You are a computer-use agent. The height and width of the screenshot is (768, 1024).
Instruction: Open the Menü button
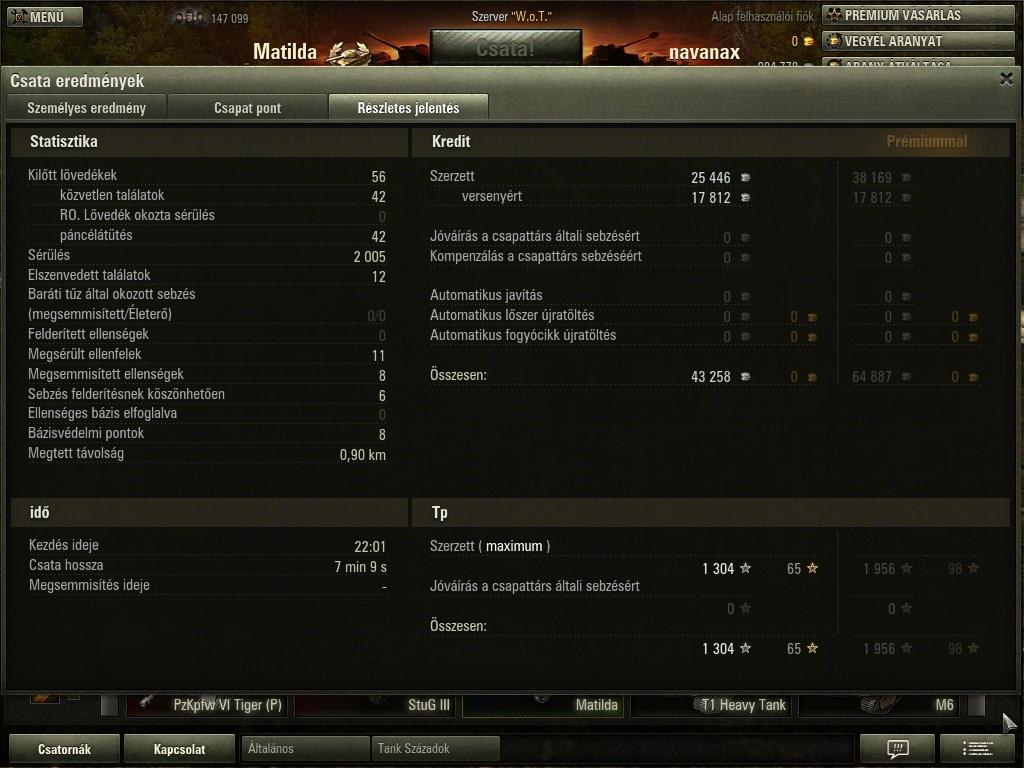click(x=45, y=17)
